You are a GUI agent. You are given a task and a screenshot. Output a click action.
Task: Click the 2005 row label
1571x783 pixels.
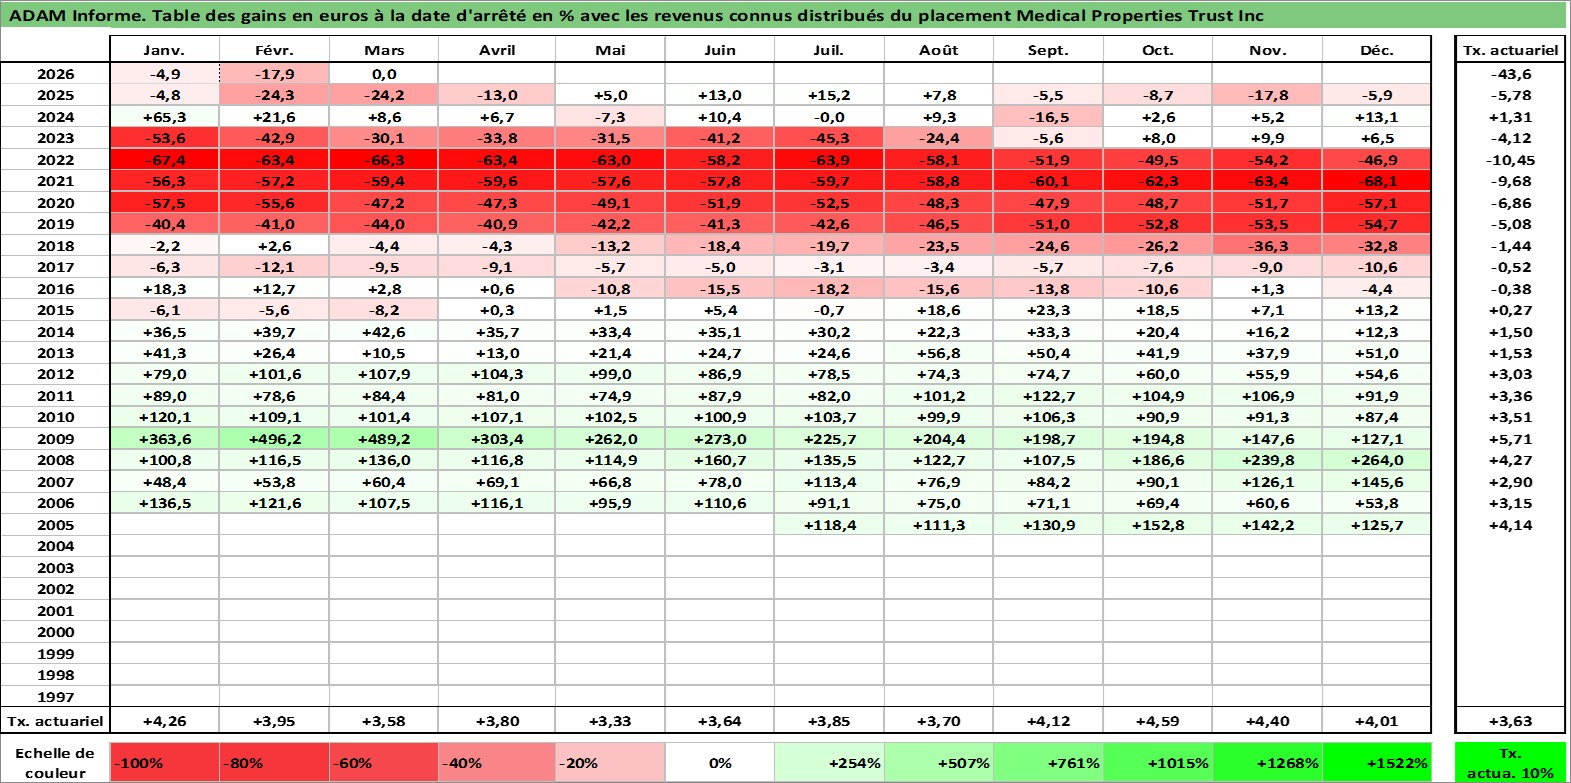coord(55,525)
